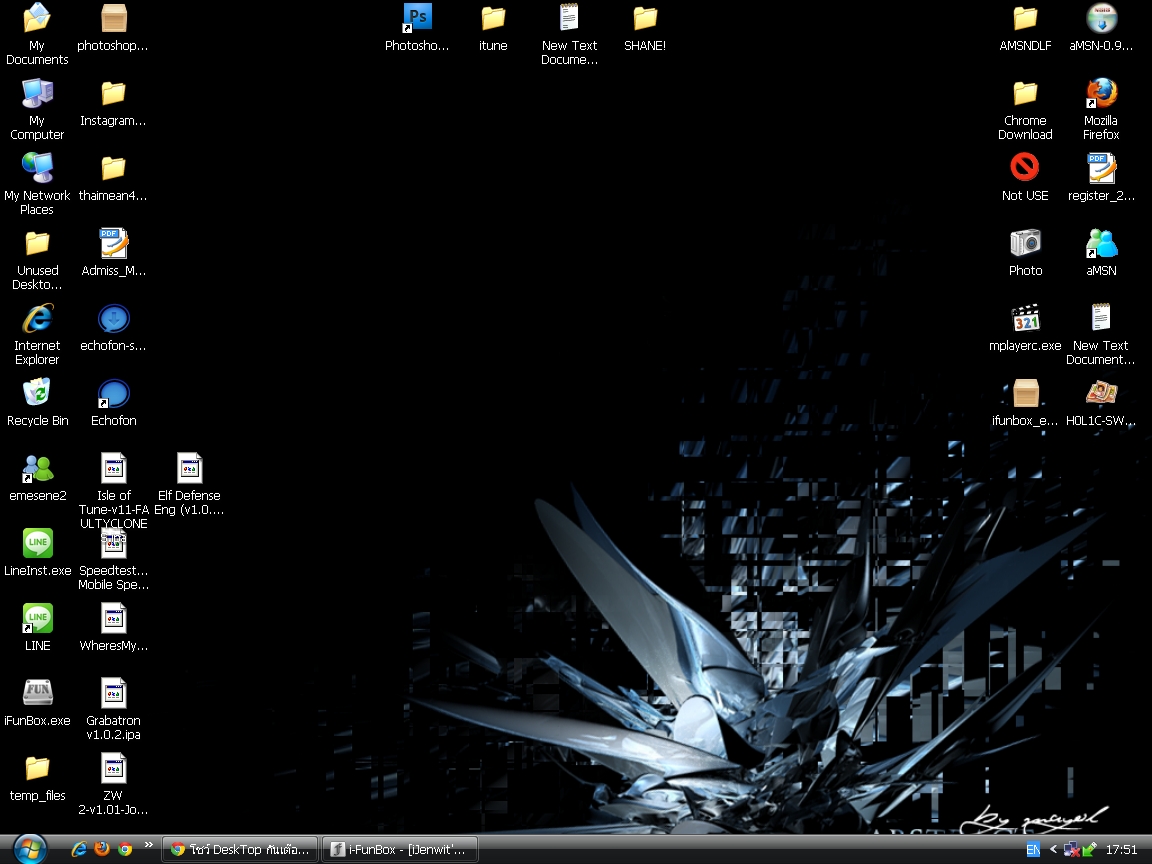This screenshot has width=1152, height=864.
Task: Open Unused Desktop folder
Action: (x=37, y=243)
